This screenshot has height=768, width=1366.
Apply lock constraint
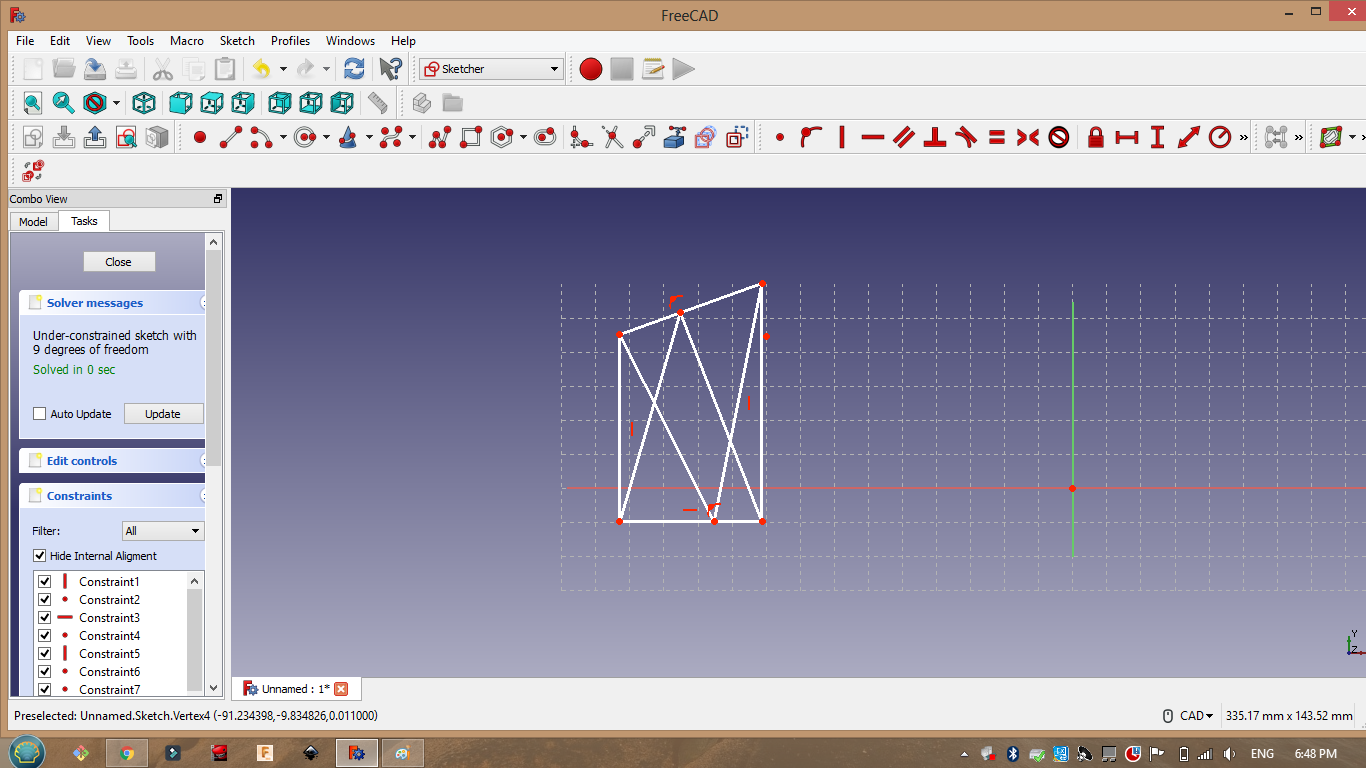pos(1096,137)
